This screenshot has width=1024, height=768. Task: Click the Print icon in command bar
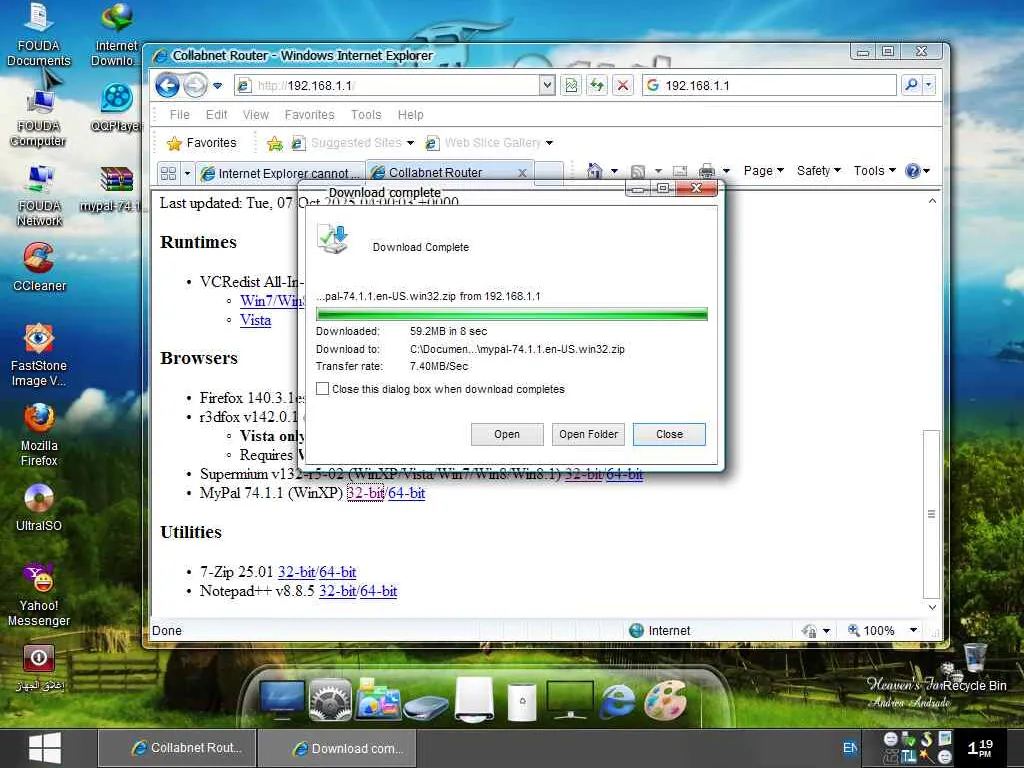pos(707,171)
